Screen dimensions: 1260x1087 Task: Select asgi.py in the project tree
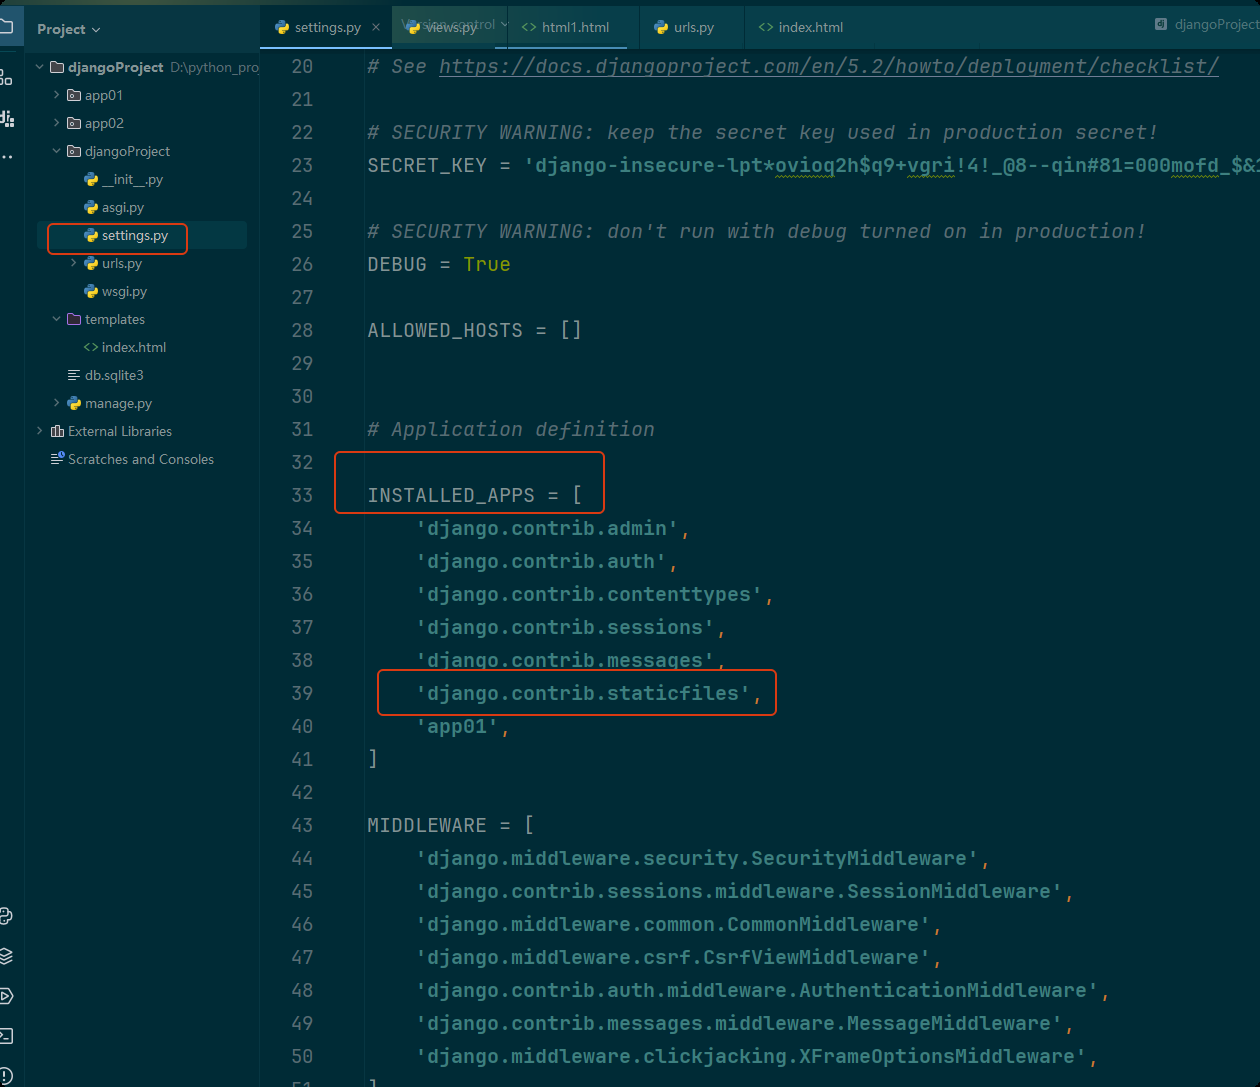[x=123, y=207]
